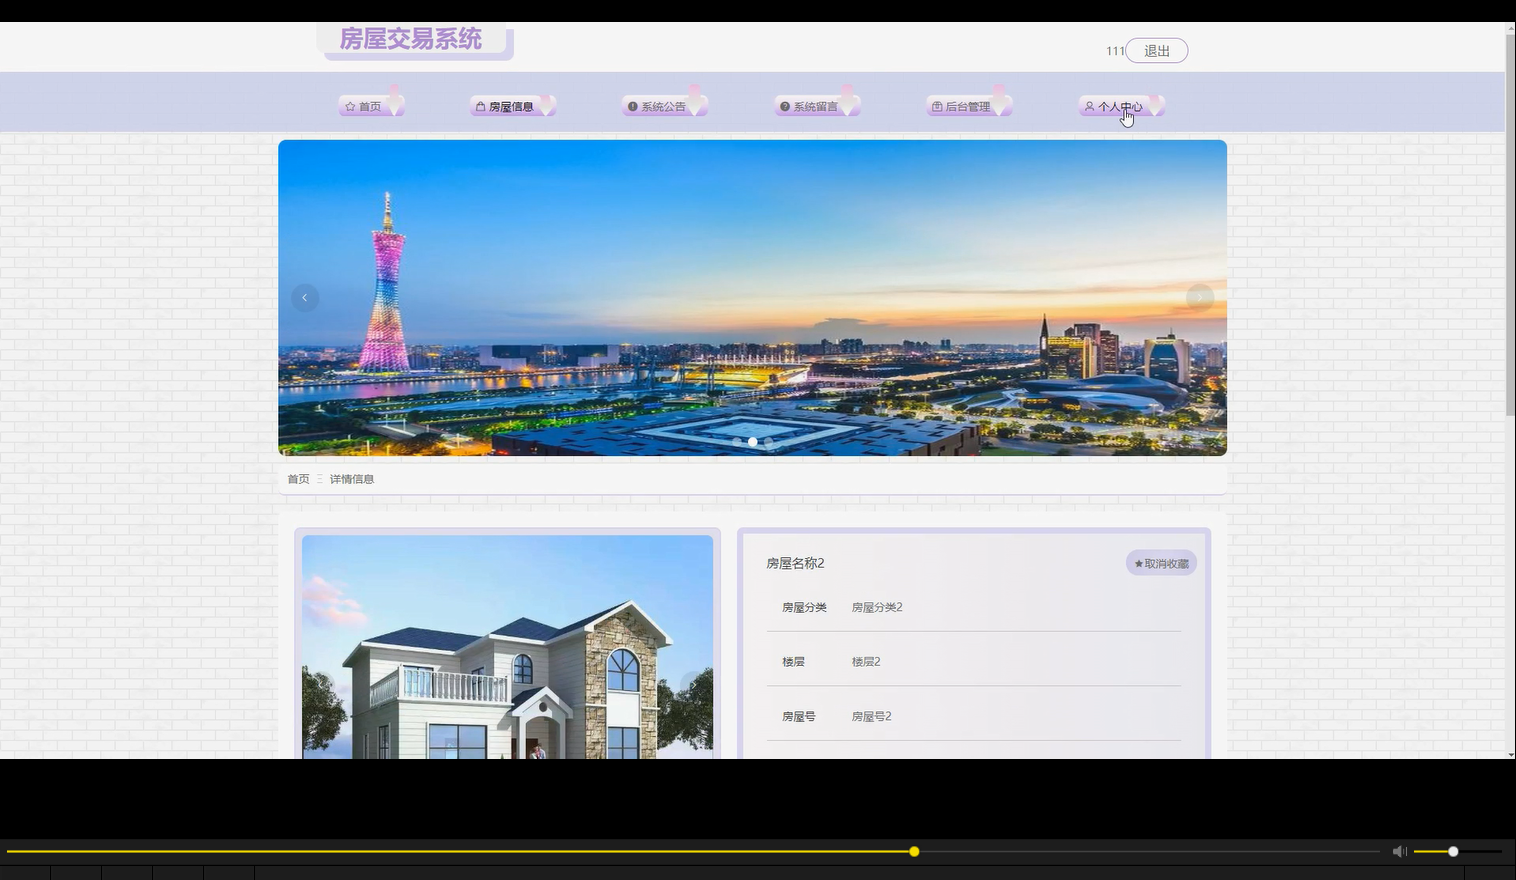Toggle favorite status via 取消收藏 button
Screen dimensions: 1516x880
(x=1160, y=563)
